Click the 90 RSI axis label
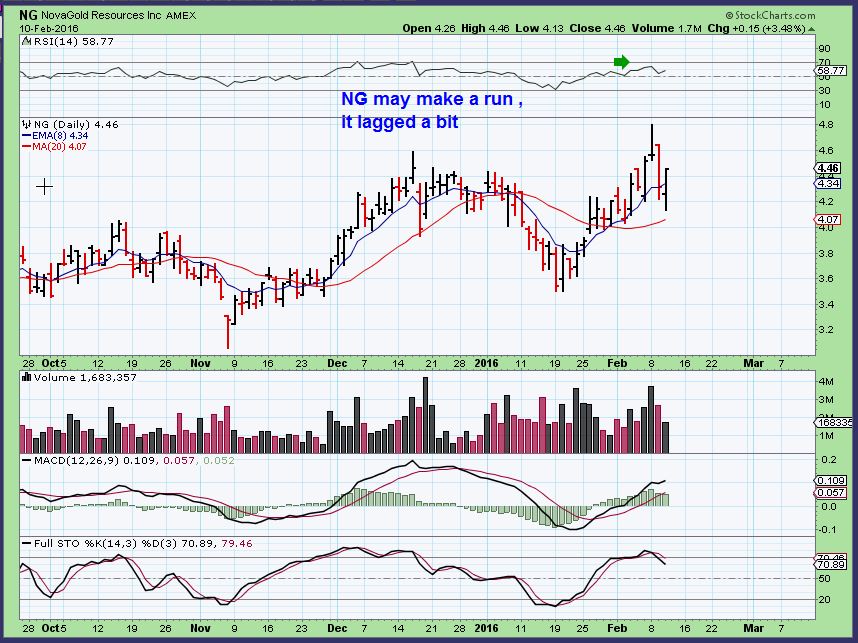This screenshot has height=643, width=858. click(x=825, y=50)
